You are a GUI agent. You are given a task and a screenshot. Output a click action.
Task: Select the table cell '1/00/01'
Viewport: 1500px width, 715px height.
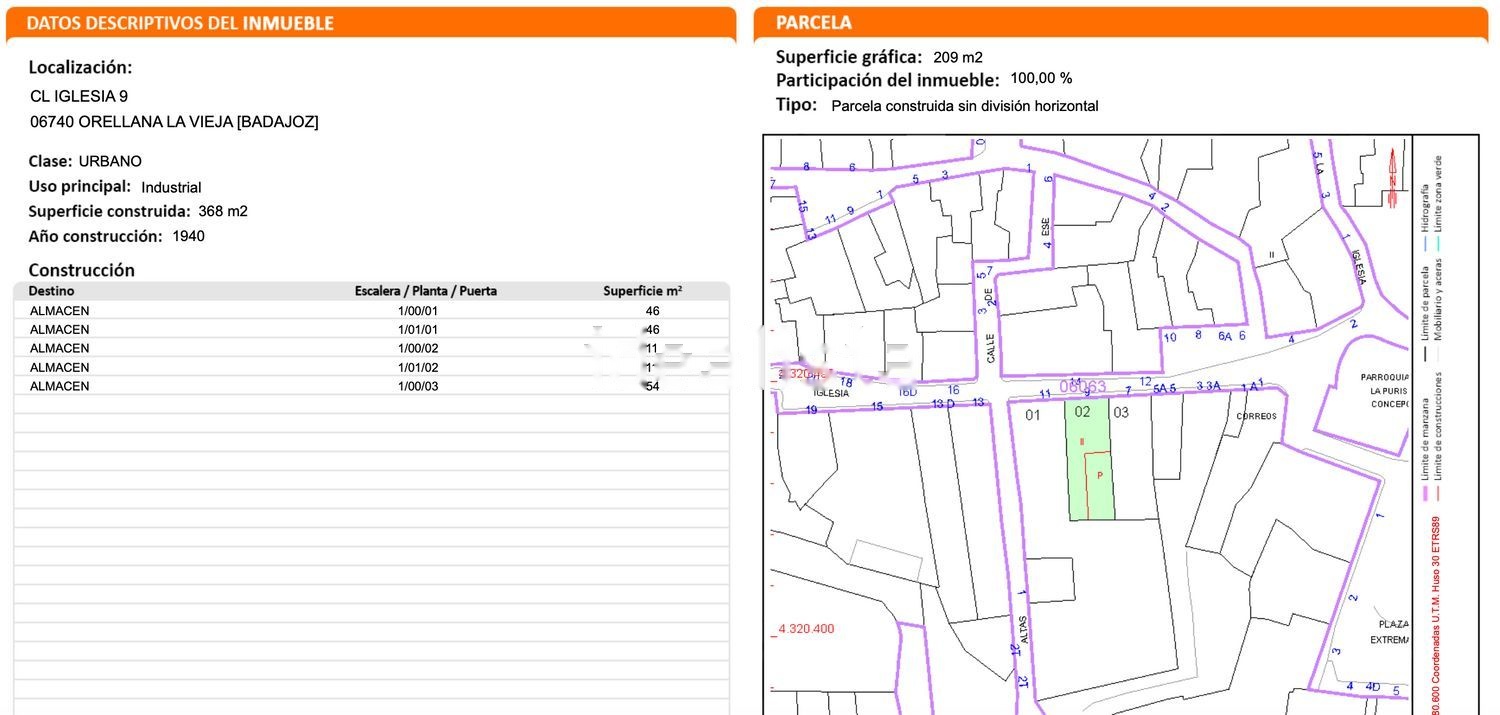coord(418,311)
